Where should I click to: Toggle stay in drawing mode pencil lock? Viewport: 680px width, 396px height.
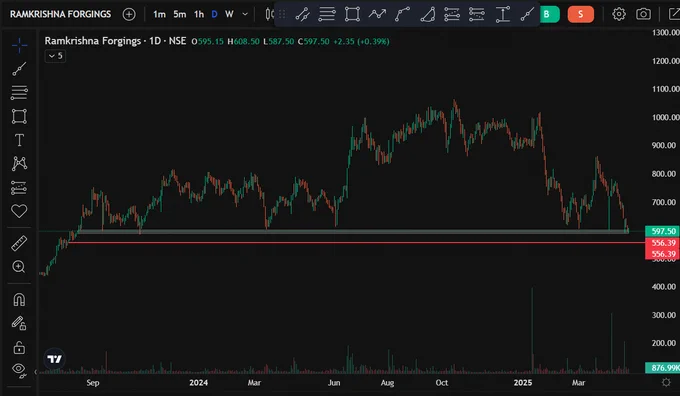pos(19,323)
